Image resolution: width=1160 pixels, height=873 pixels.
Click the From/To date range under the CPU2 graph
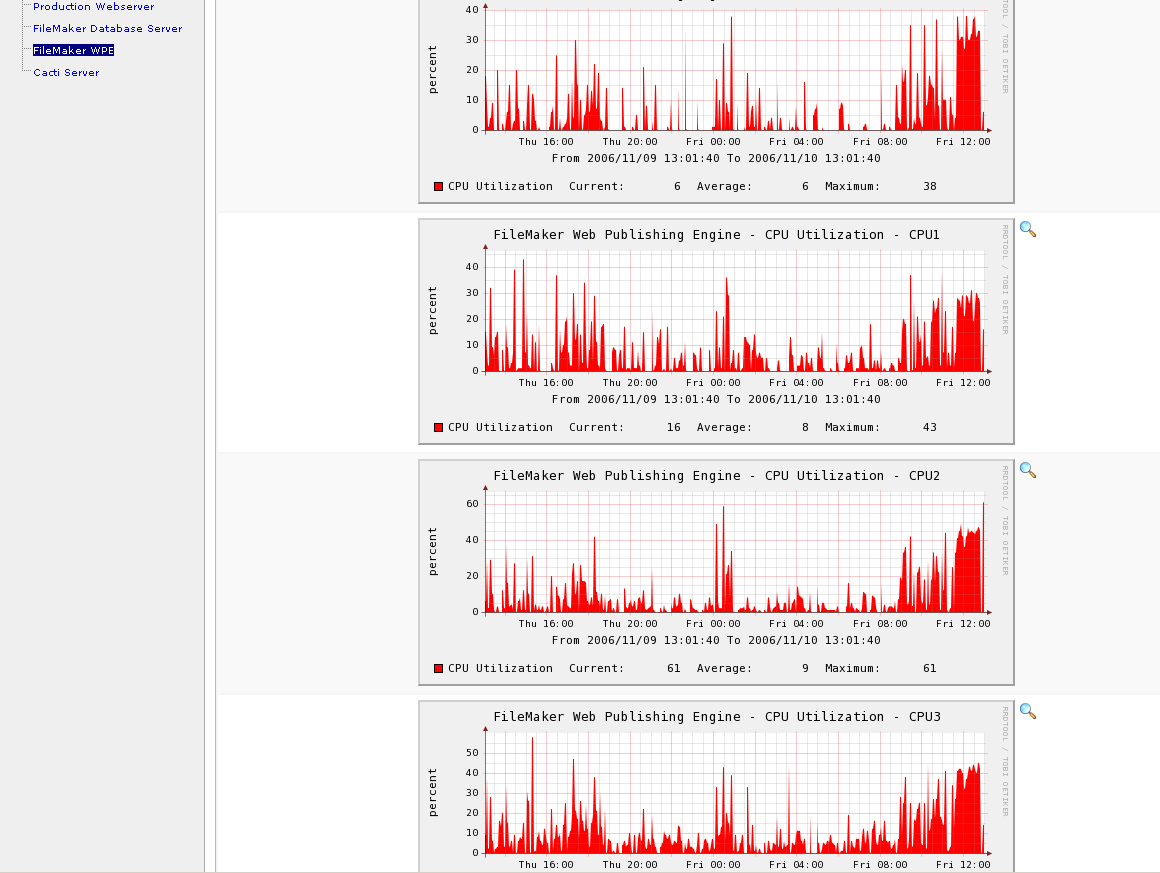click(x=716, y=641)
